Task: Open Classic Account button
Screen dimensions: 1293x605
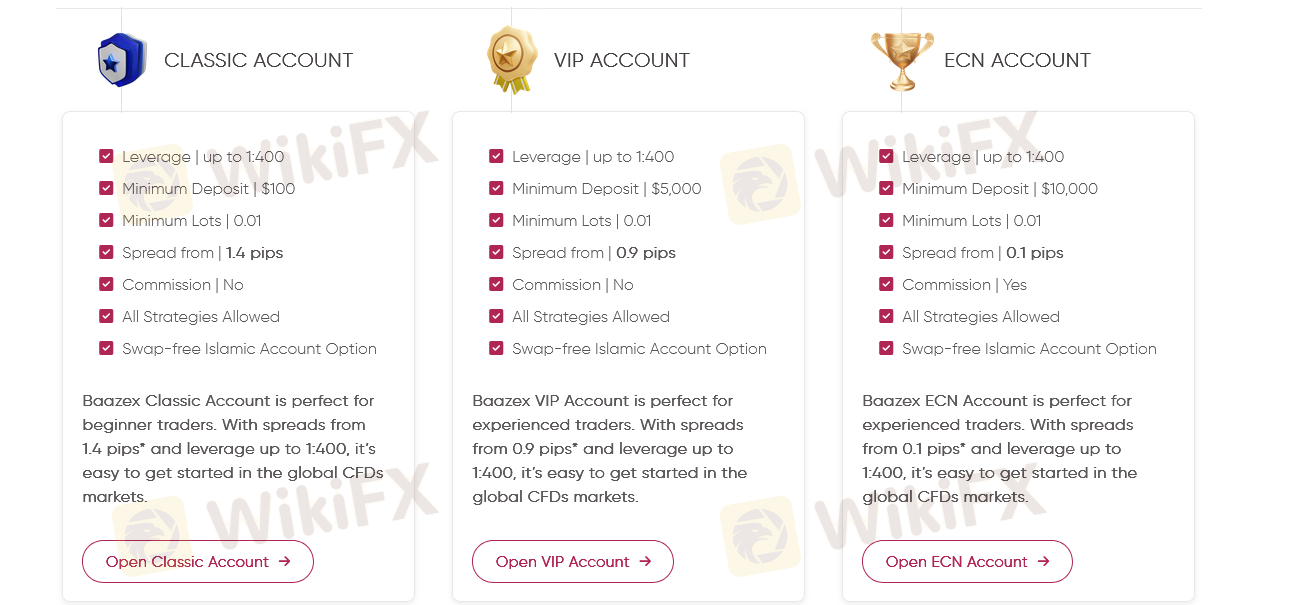Action: (187, 562)
